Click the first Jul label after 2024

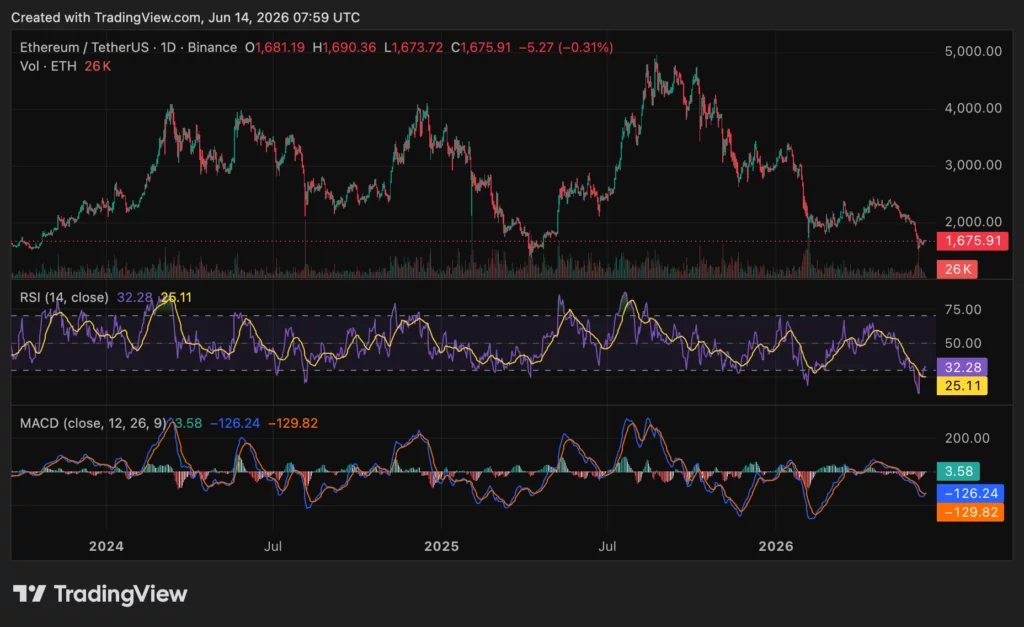click(x=273, y=546)
